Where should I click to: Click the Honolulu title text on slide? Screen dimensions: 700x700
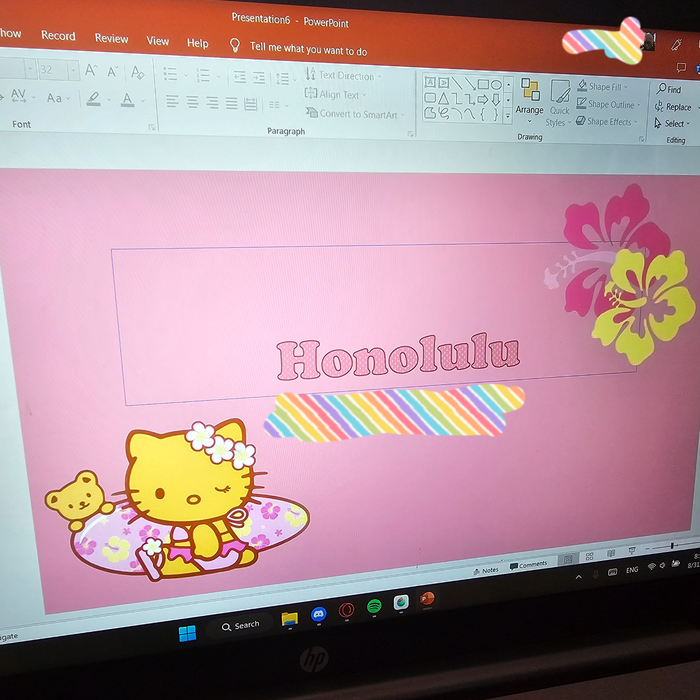click(x=398, y=357)
